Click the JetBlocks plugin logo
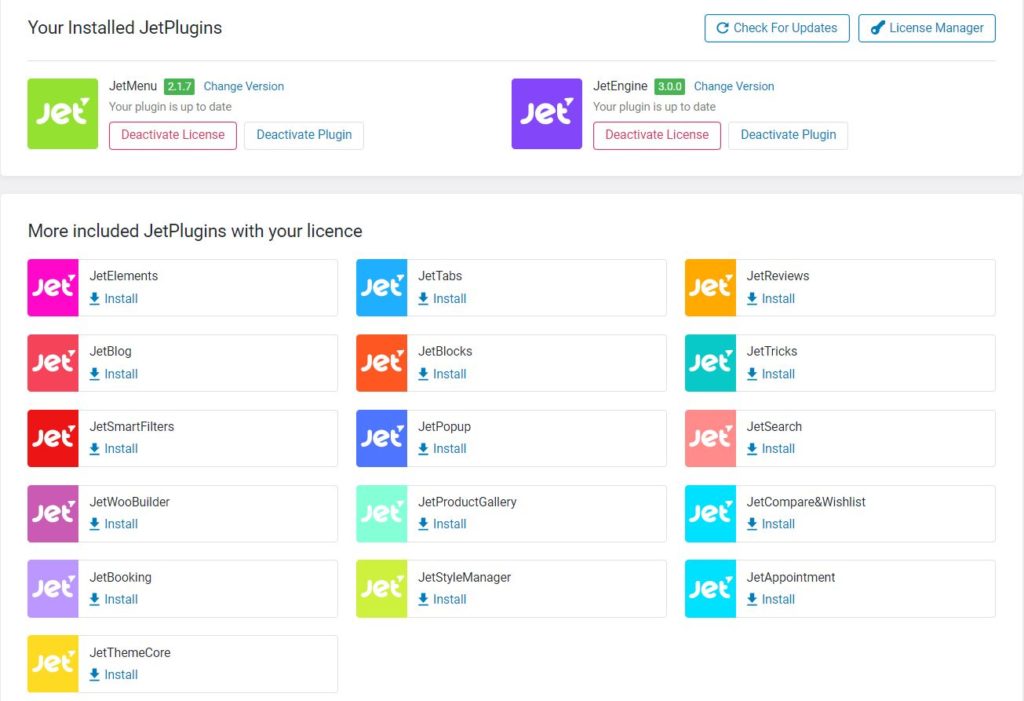 [x=381, y=363]
